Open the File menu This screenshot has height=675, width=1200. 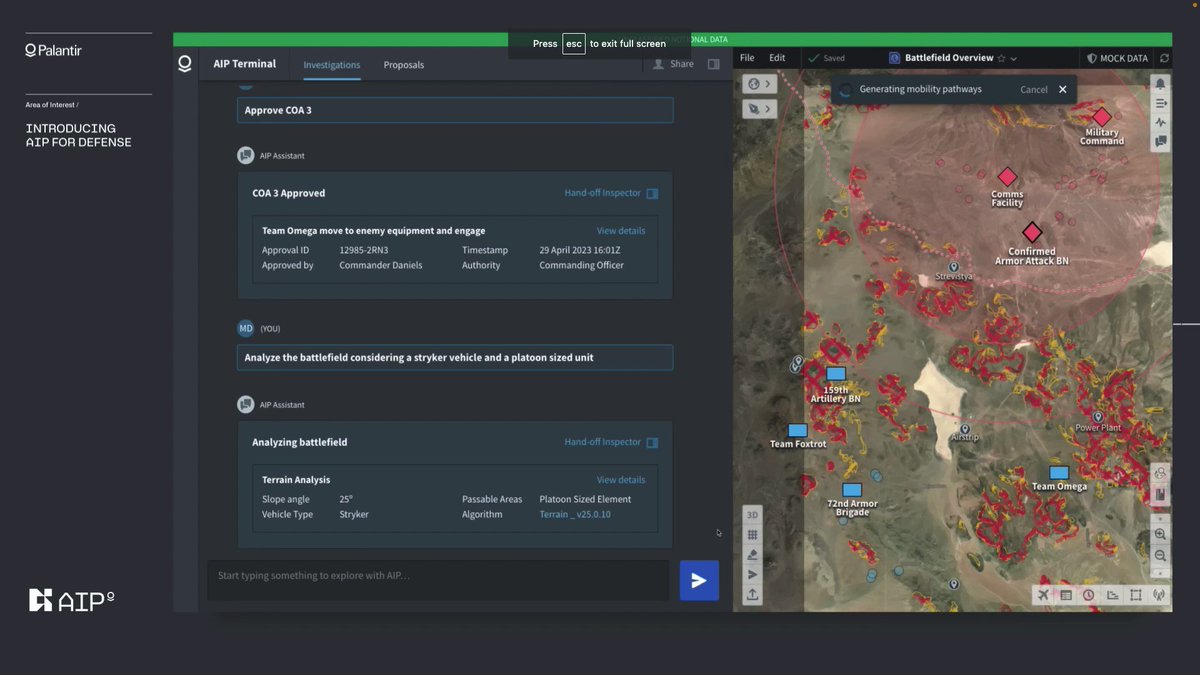tap(747, 58)
